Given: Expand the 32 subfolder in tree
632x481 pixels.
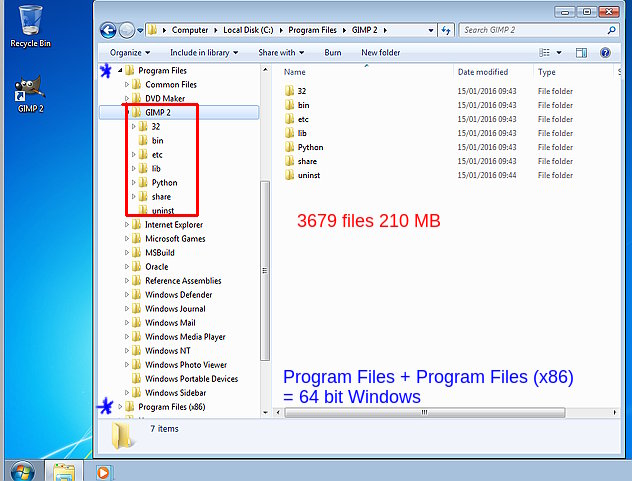Looking at the screenshot, I should 133,127.
